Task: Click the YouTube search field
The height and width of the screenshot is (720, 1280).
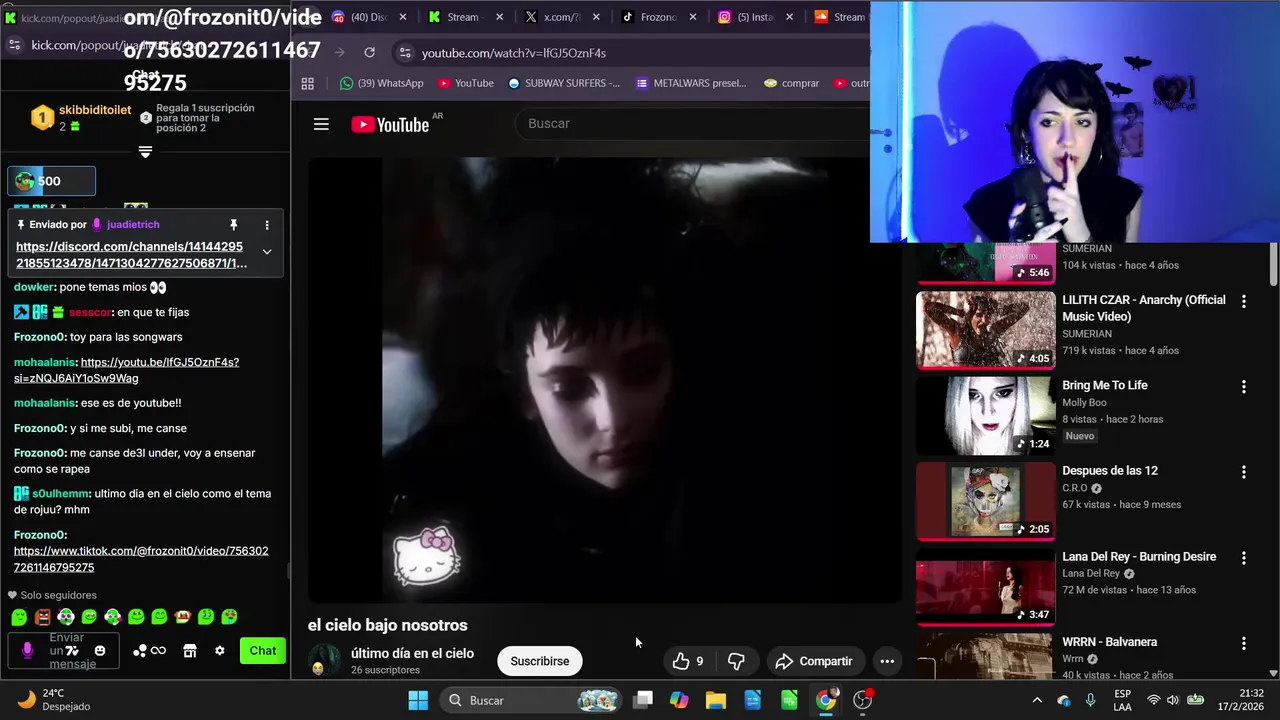Action: coord(690,123)
